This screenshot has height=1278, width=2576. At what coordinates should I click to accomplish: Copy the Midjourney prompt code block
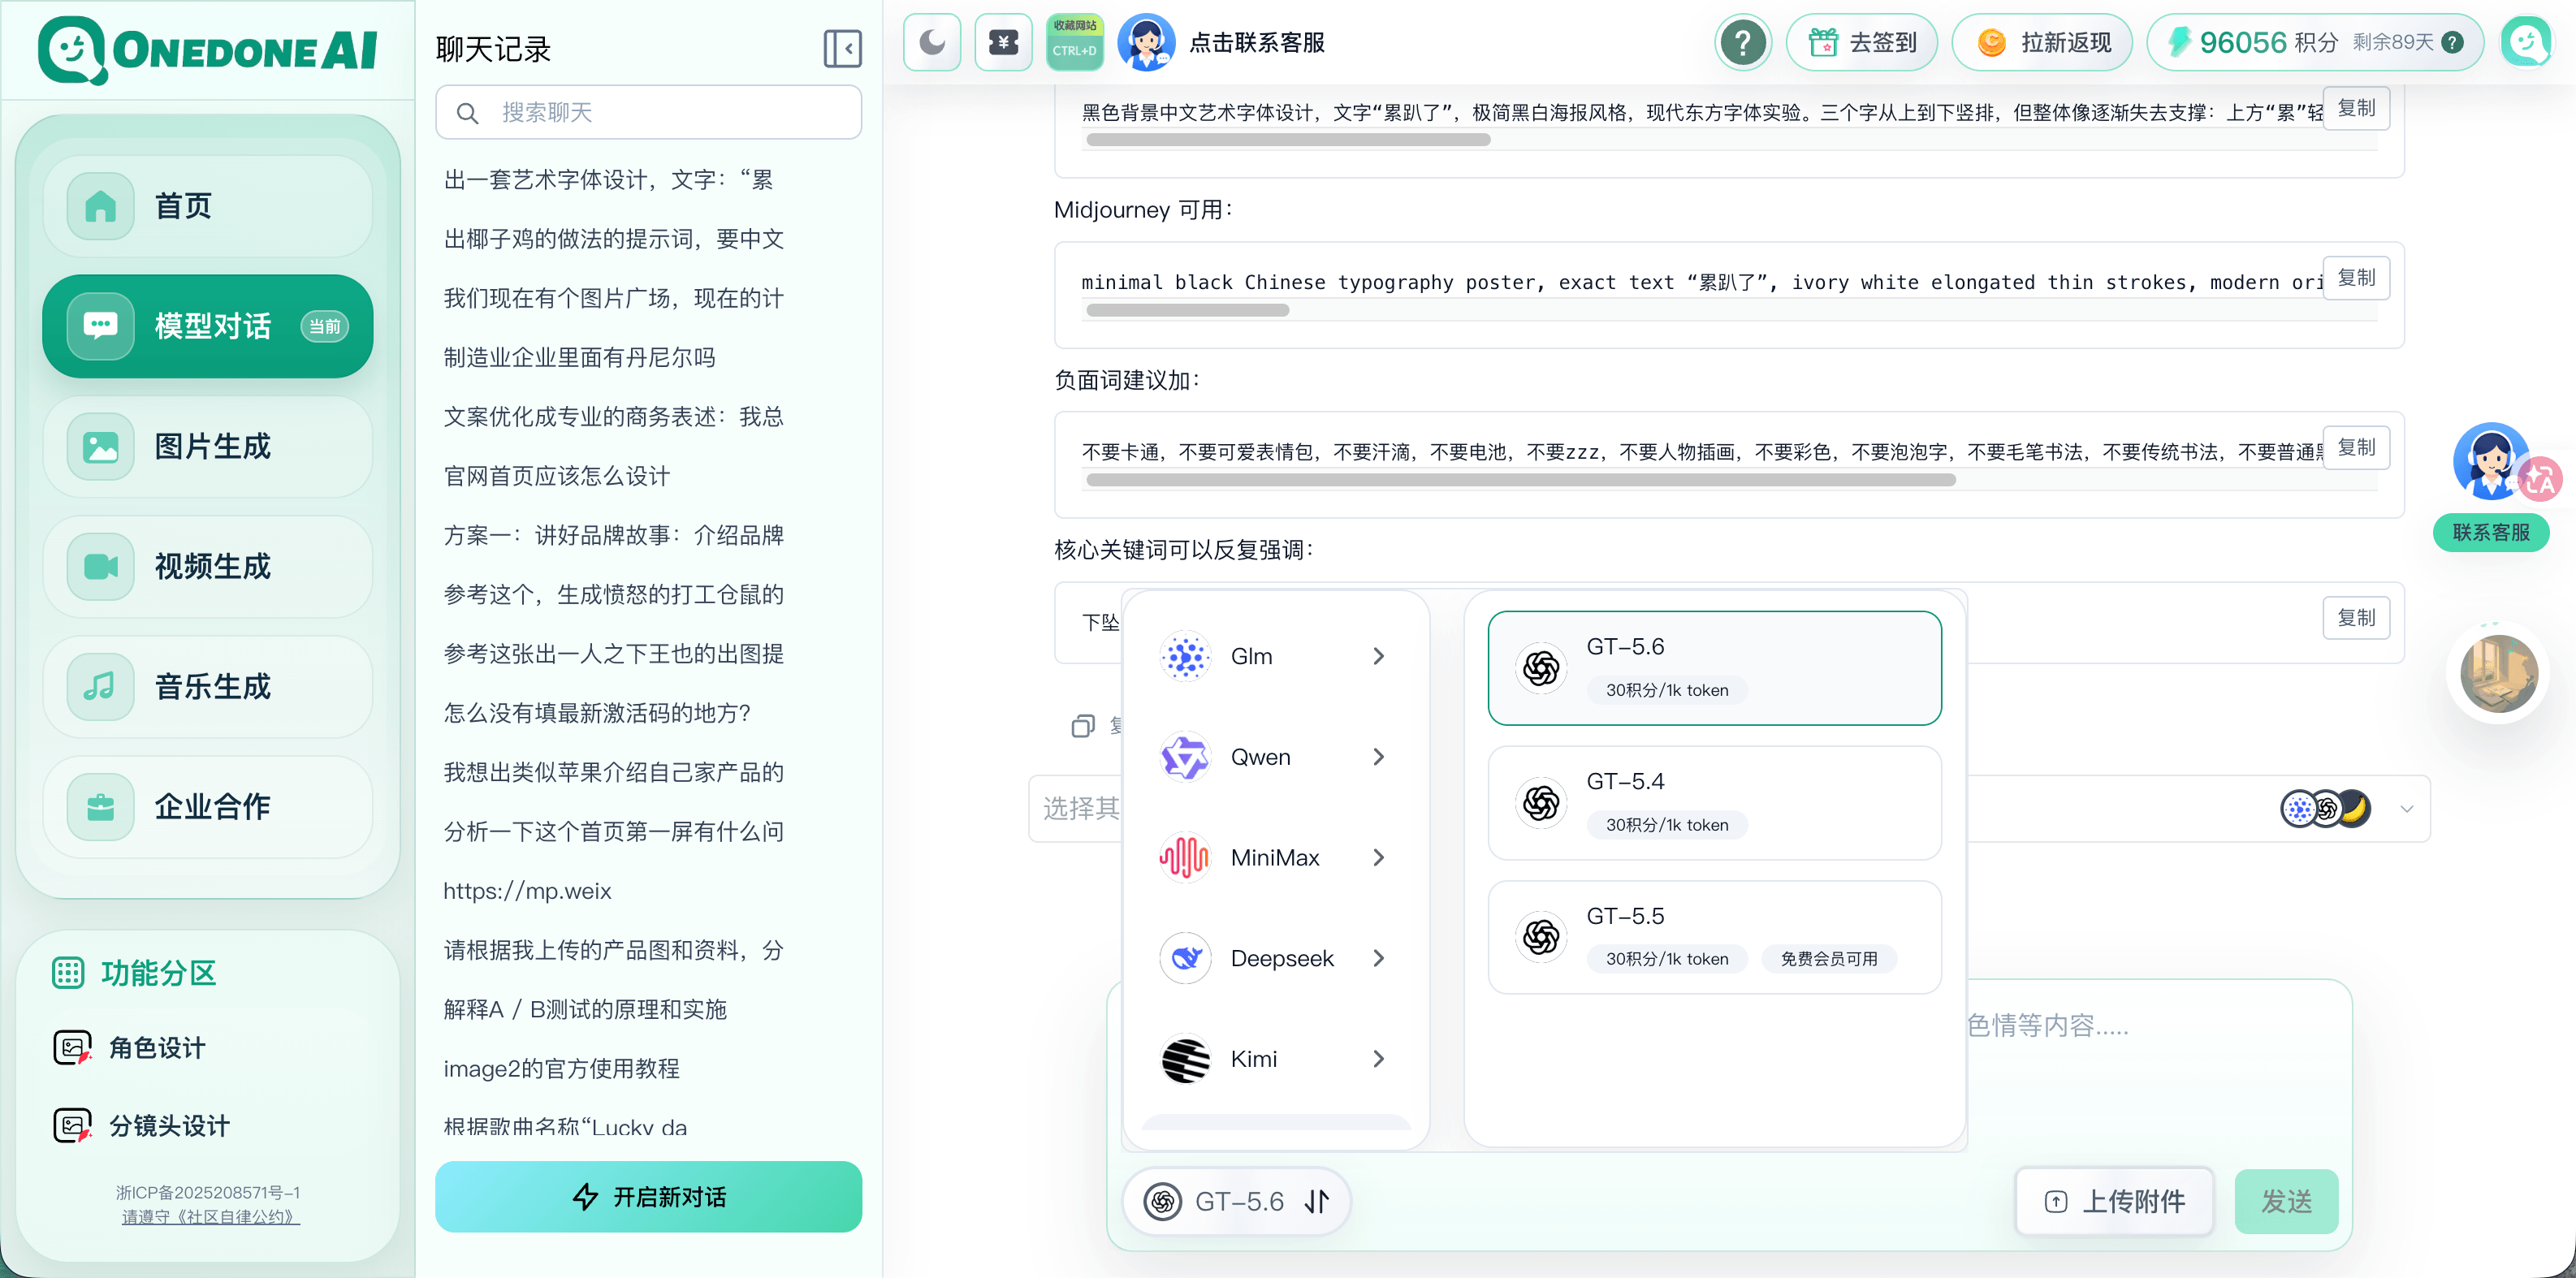pyautogui.click(x=2356, y=278)
